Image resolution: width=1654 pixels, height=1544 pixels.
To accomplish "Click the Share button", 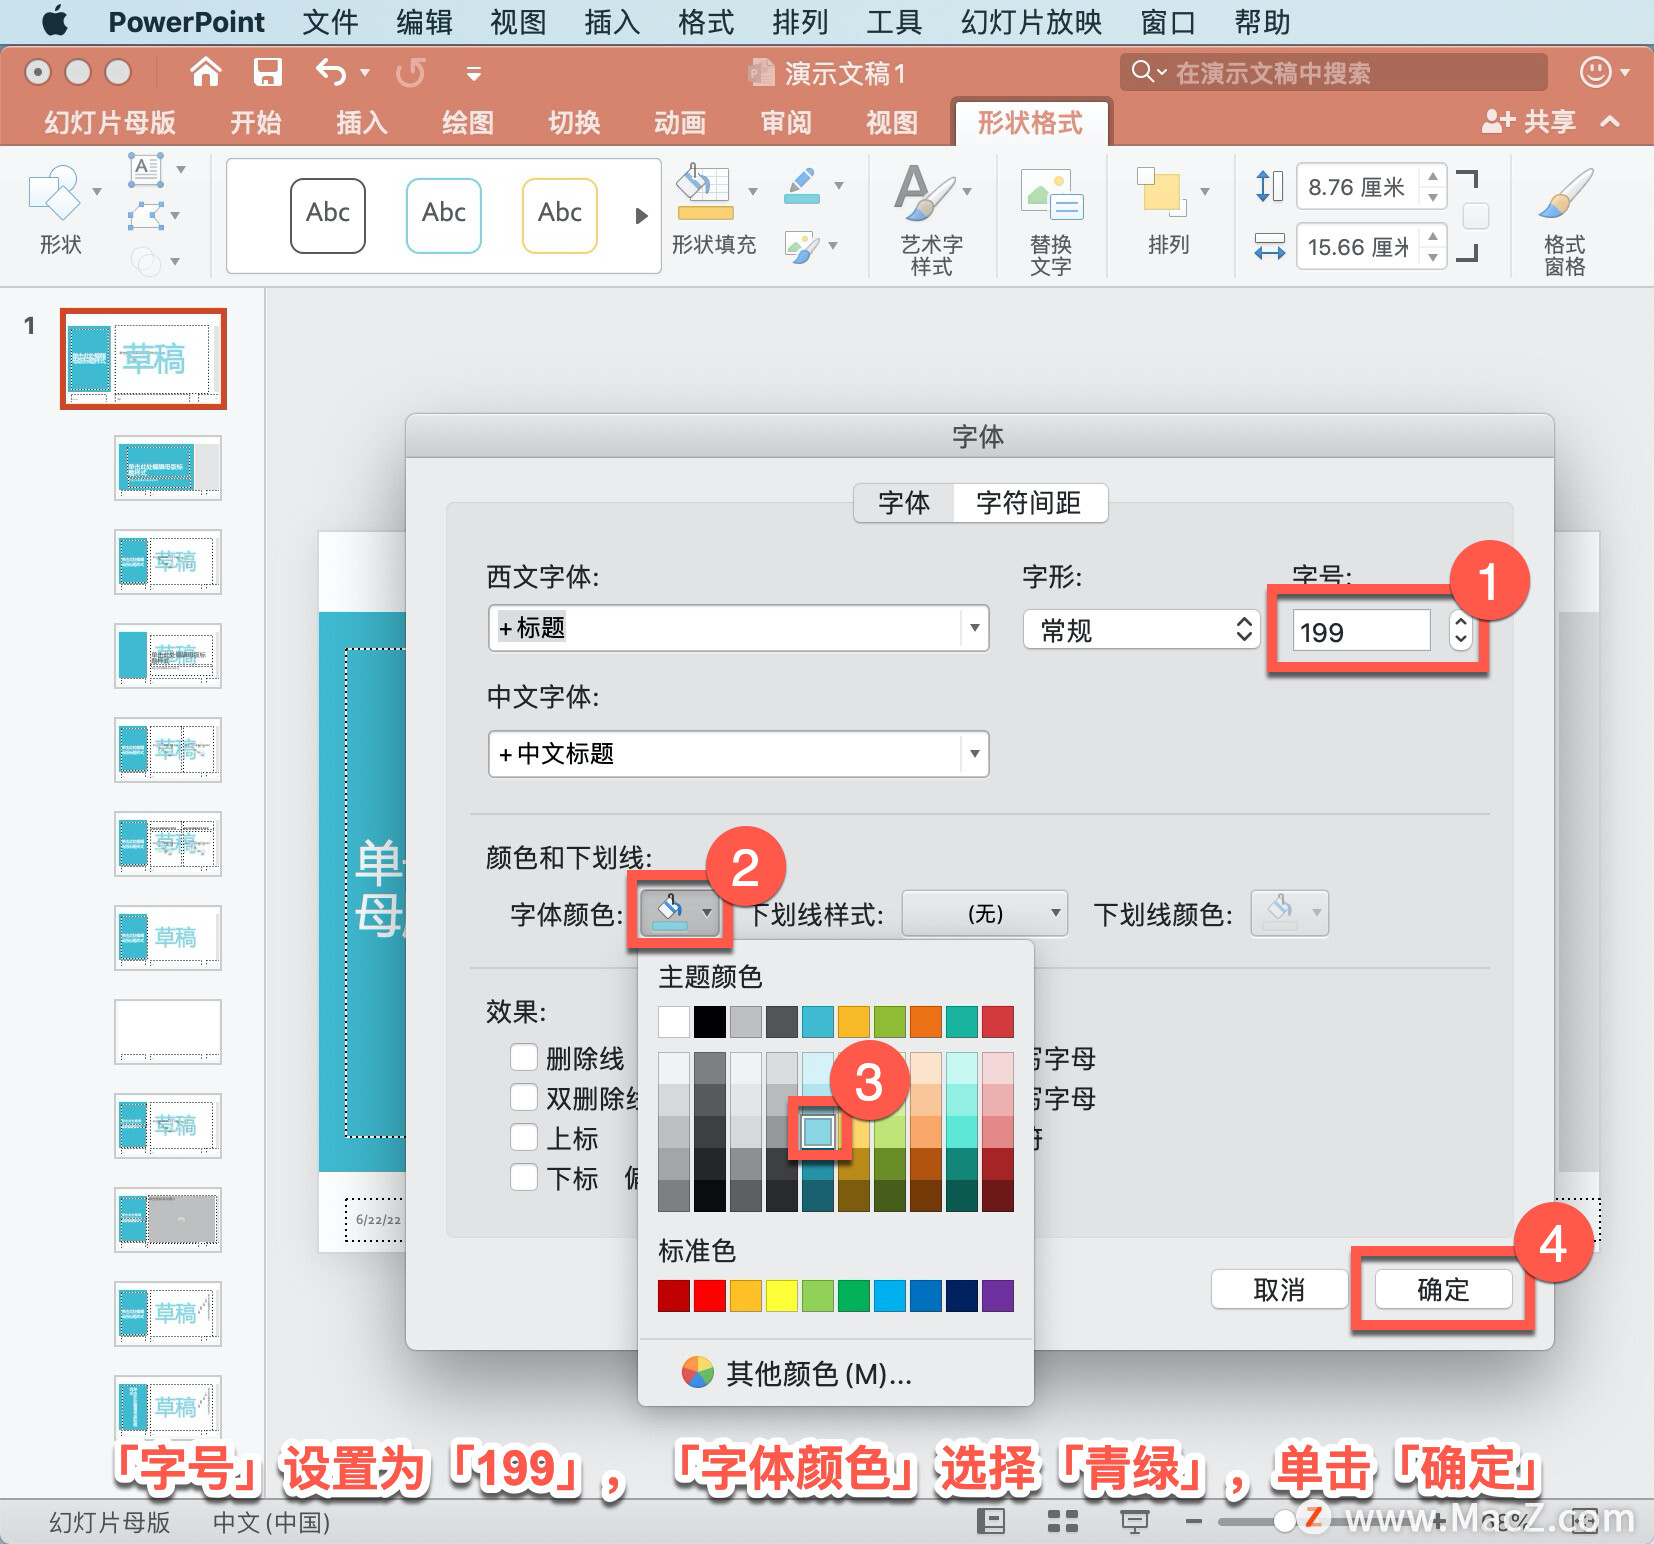I will (1528, 122).
